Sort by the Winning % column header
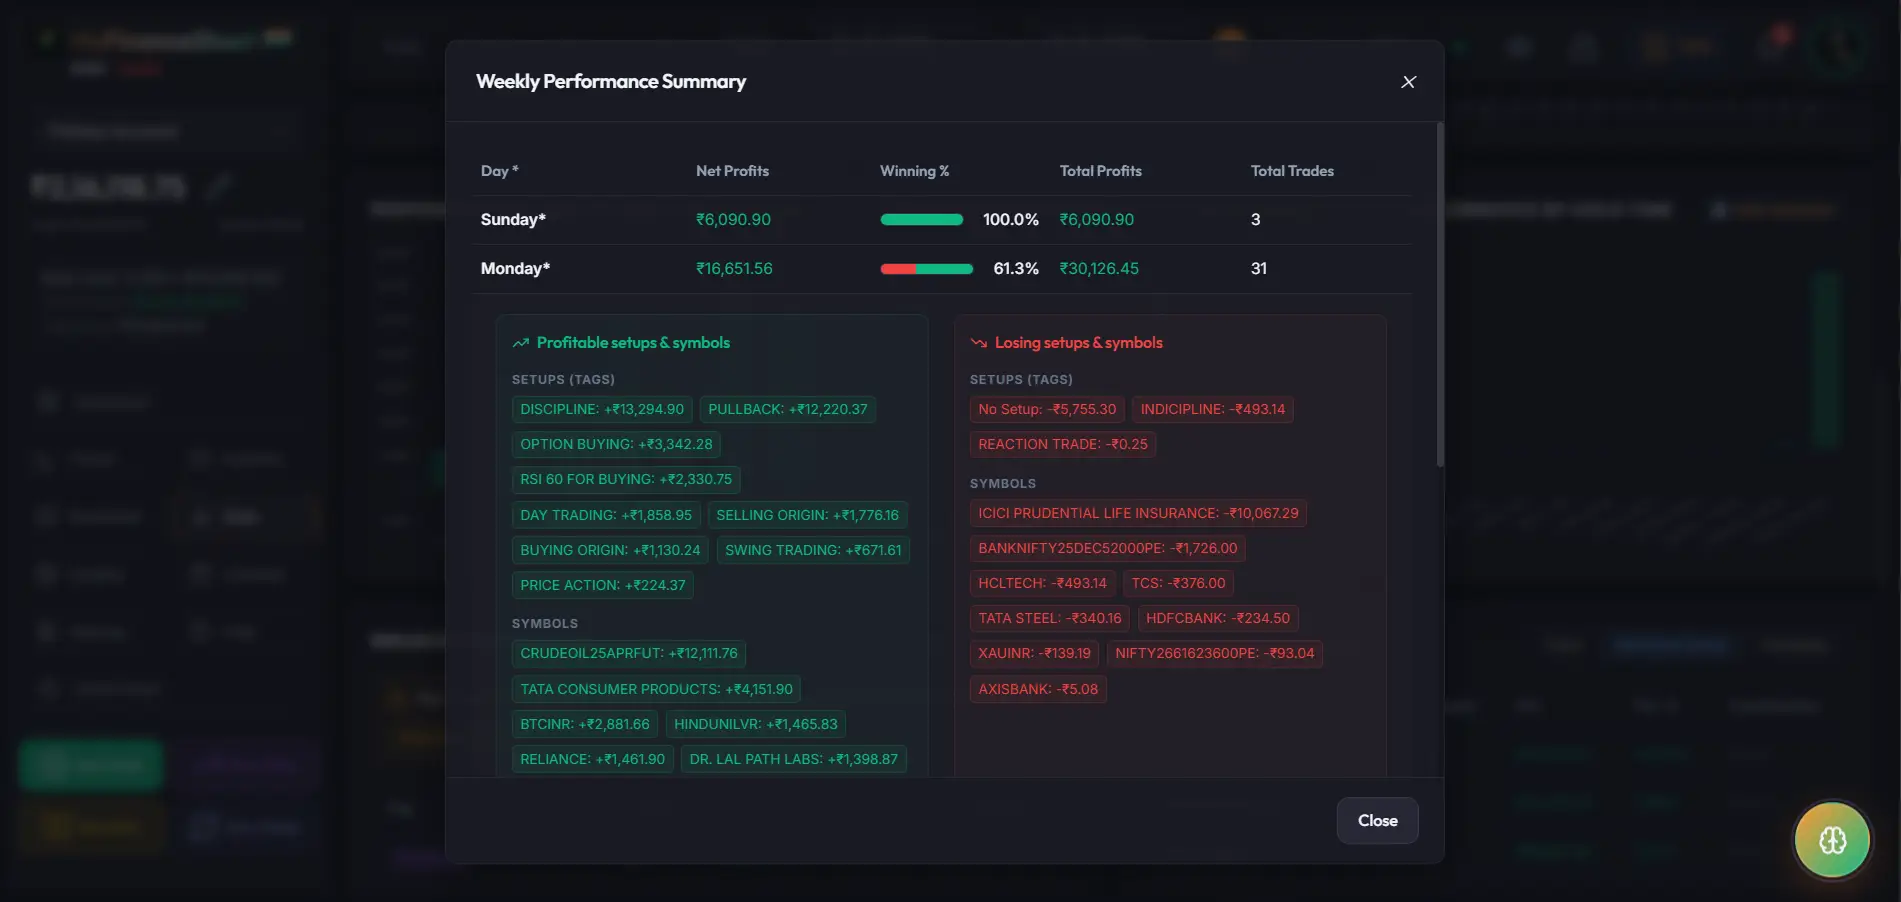Viewport: 1901px width, 902px height. tap(914, 171)
